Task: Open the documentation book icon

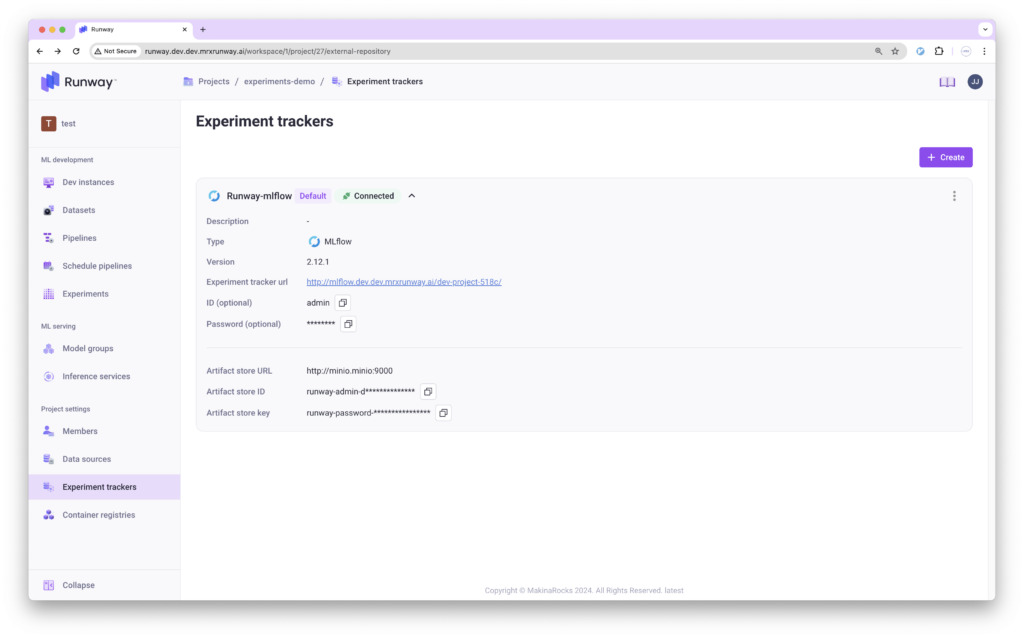Action: [947, 82]
